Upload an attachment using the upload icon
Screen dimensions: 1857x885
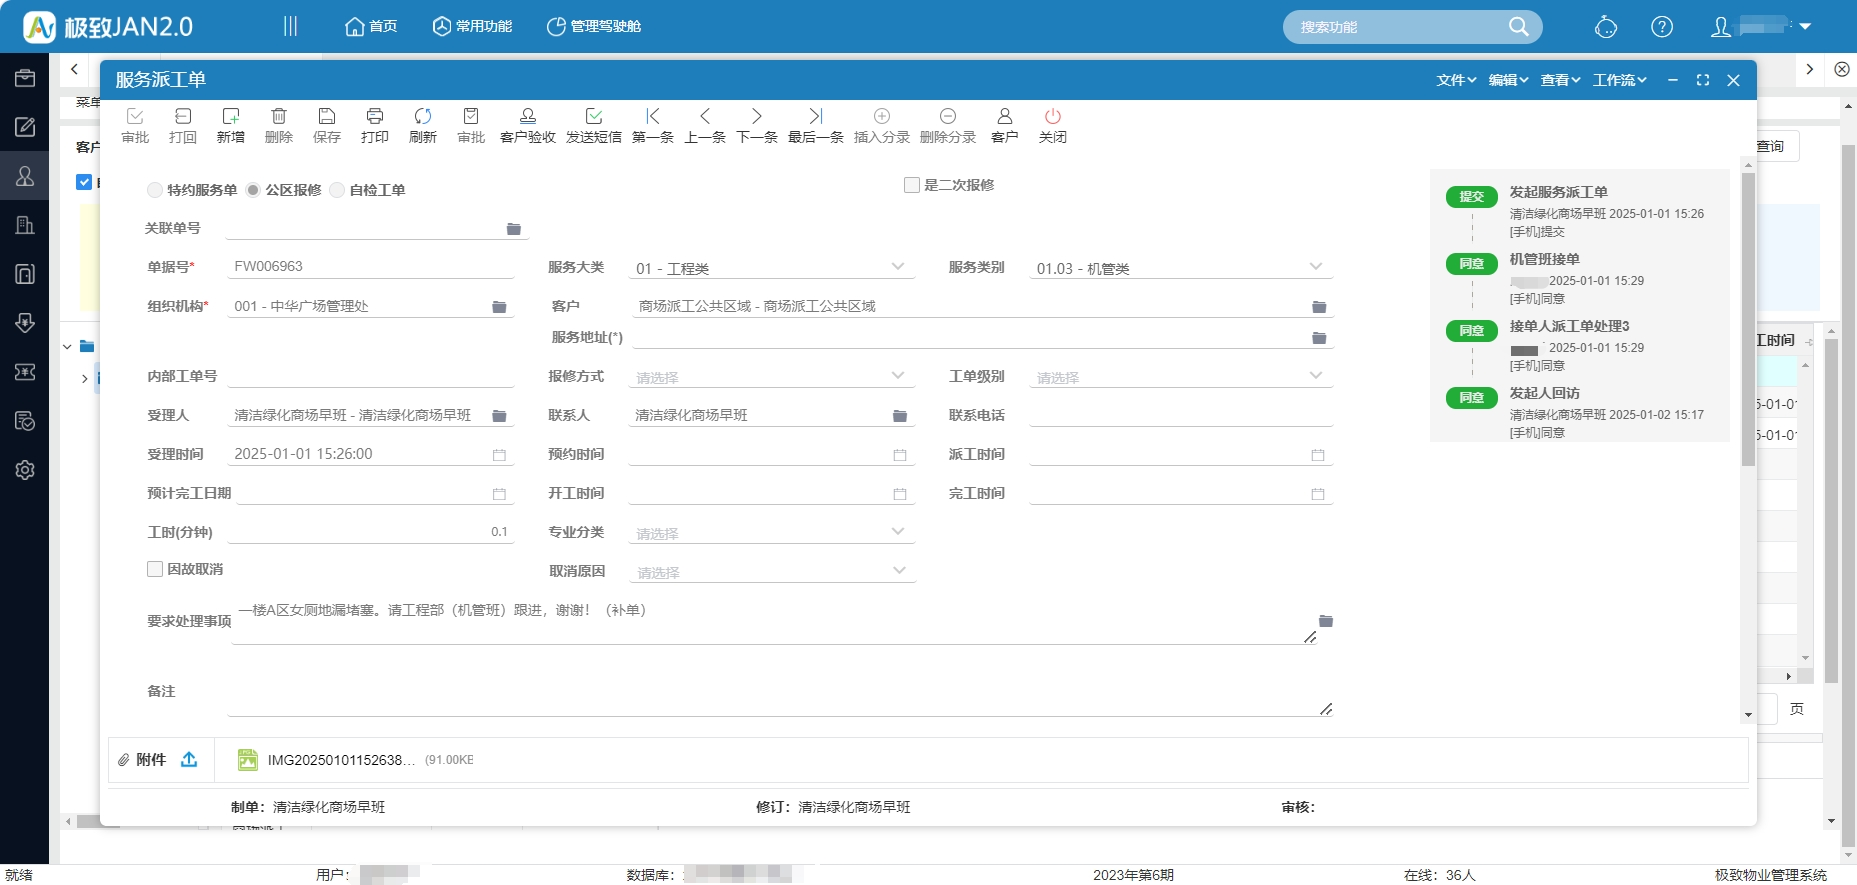click(189, 760)
